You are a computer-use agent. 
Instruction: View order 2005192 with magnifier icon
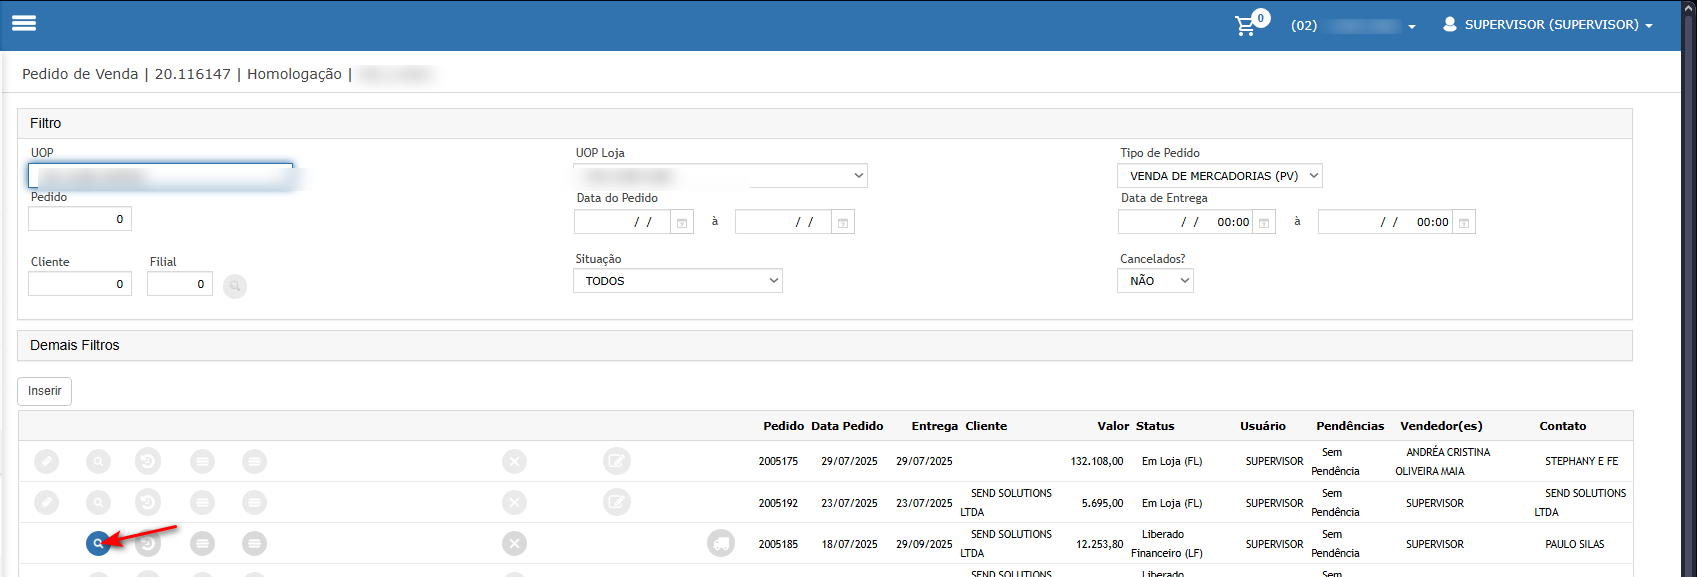[98, 502]
